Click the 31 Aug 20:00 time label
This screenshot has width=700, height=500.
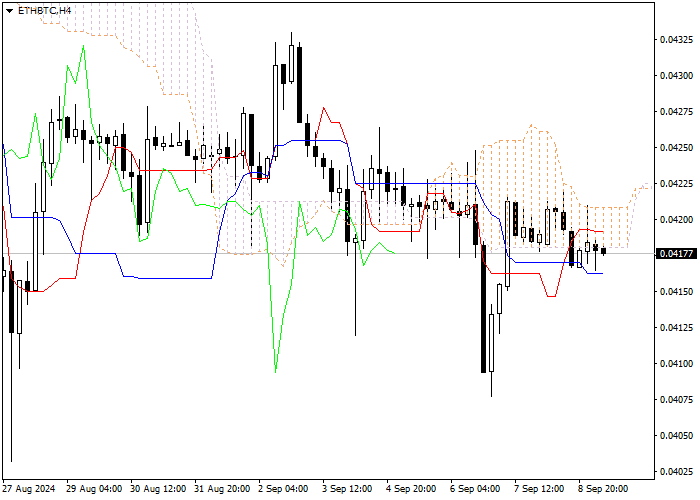click(222, 489)
